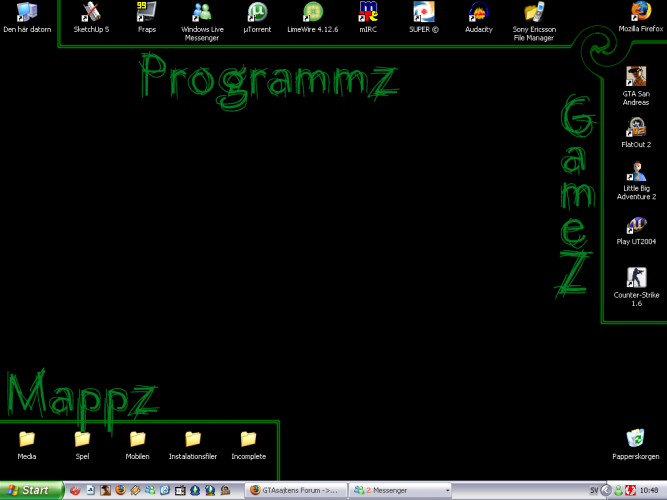
Task: Open Counter-Strike 1.6 shortcut
Action: [636, 277]
